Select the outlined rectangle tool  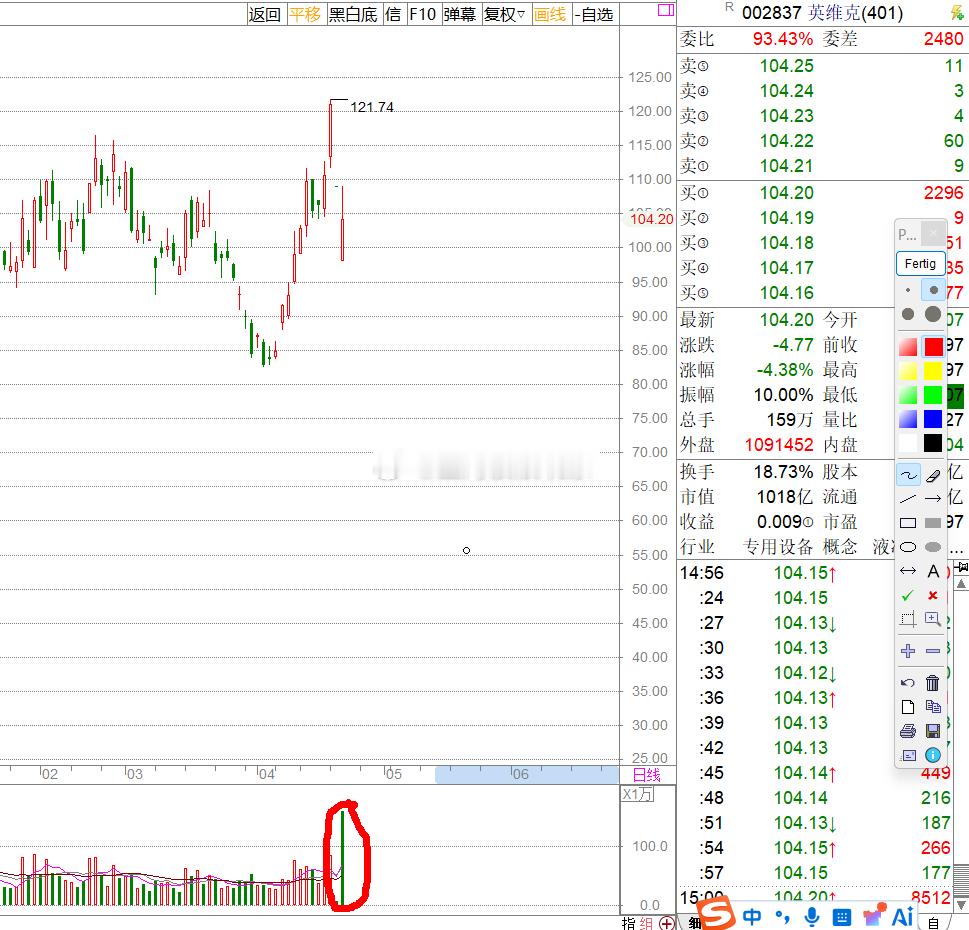pos(908,523)
